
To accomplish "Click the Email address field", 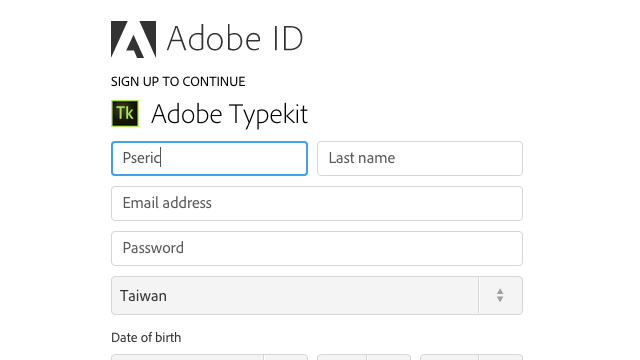I will pos(317,203).
